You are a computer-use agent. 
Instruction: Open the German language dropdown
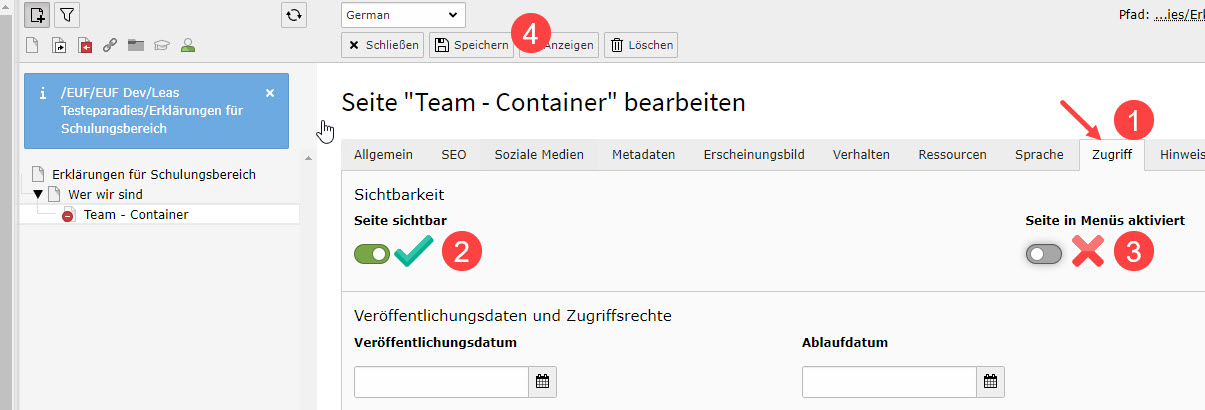[403, 15]
